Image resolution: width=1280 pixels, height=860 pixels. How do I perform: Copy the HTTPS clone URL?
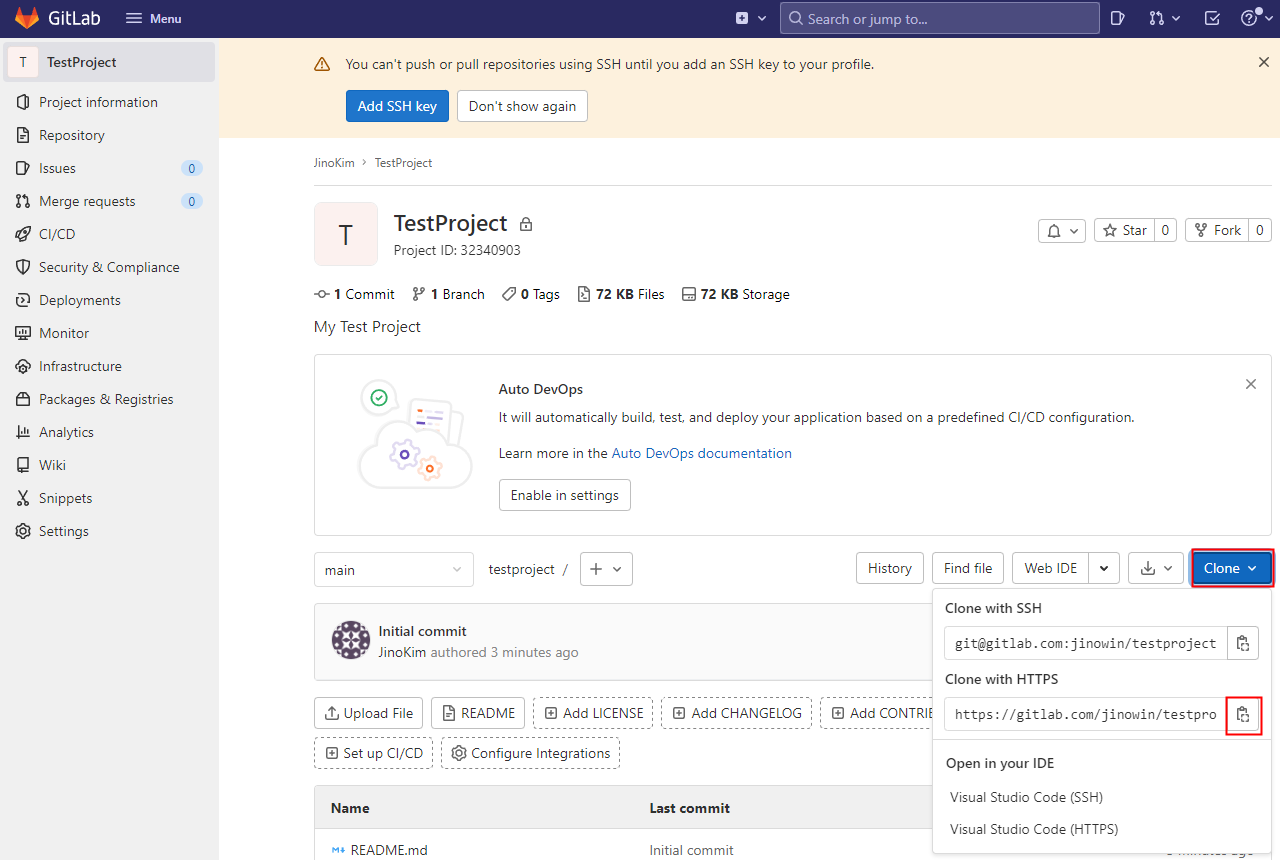coord(1243,714)
